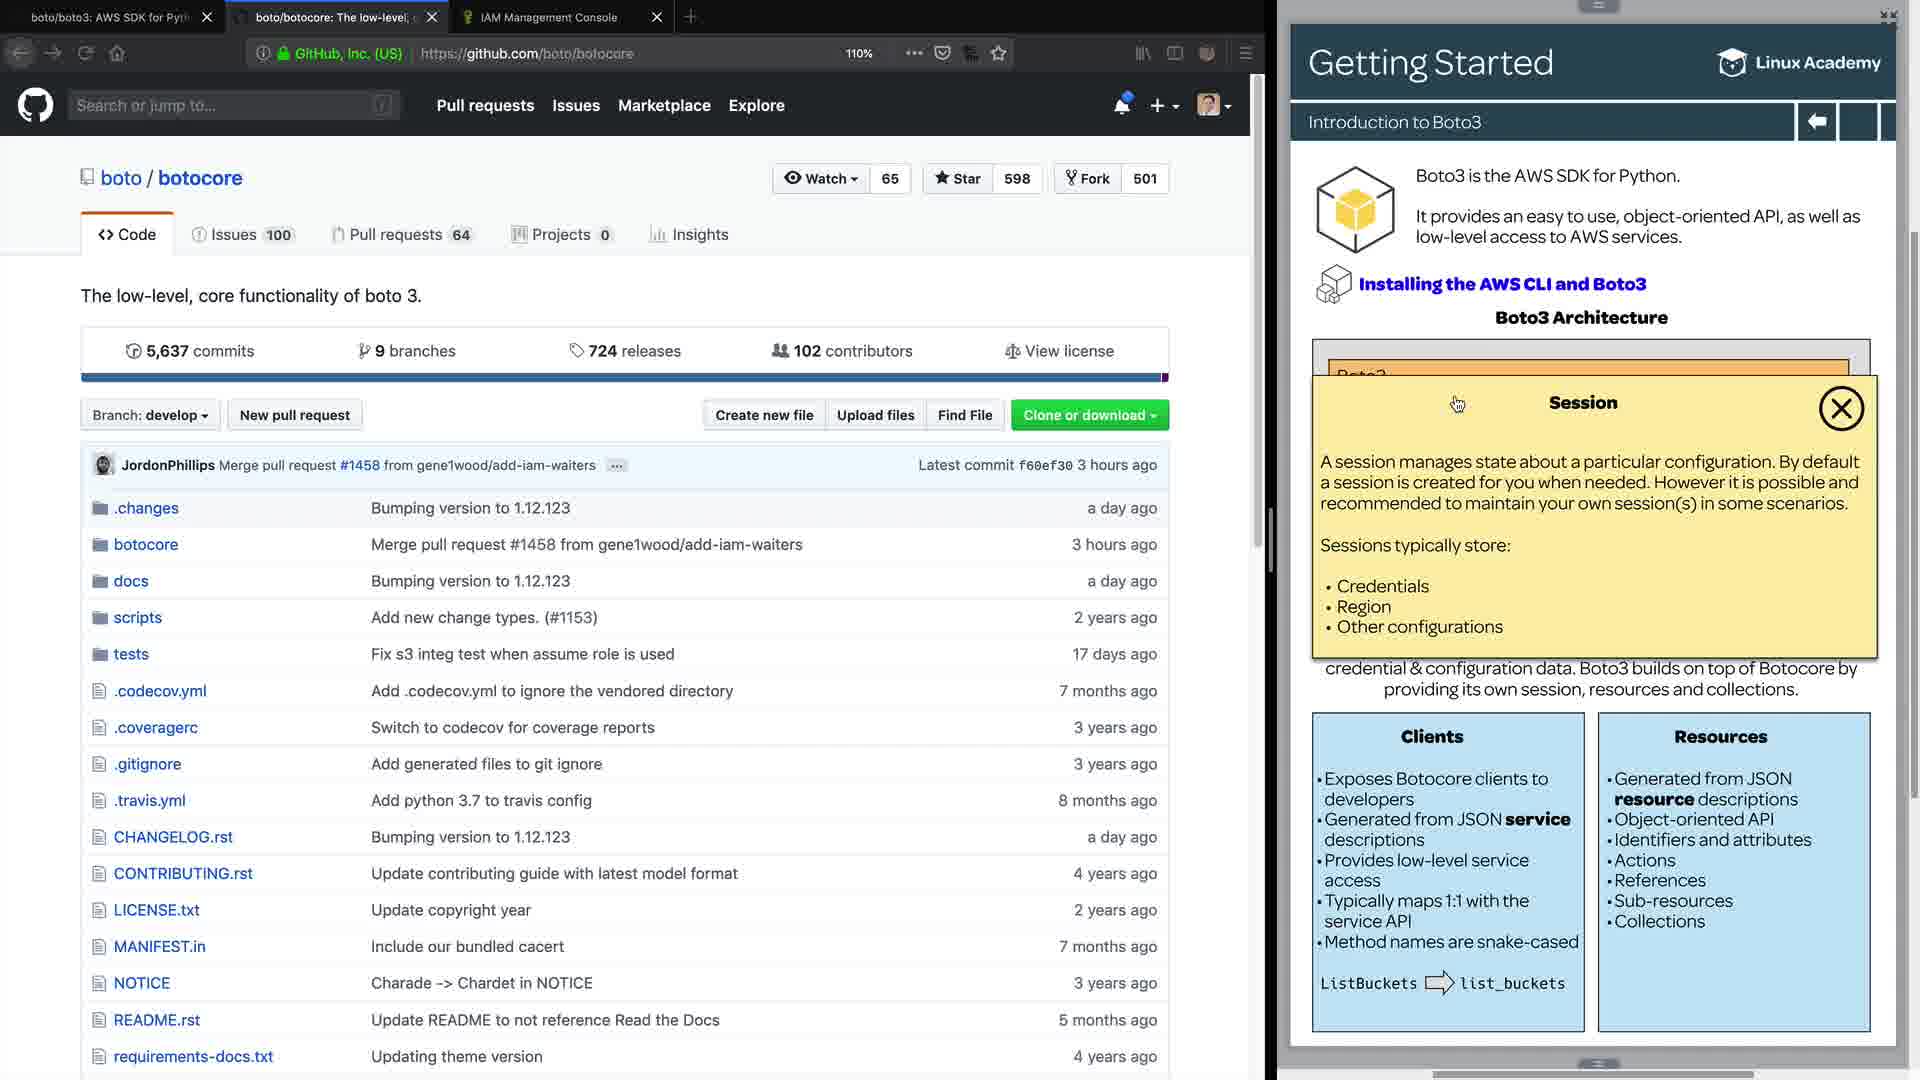Expand the commit message ellipsis
Image resolution: width=1920 pixels, height=1080 pixels.
click(617, 466)
